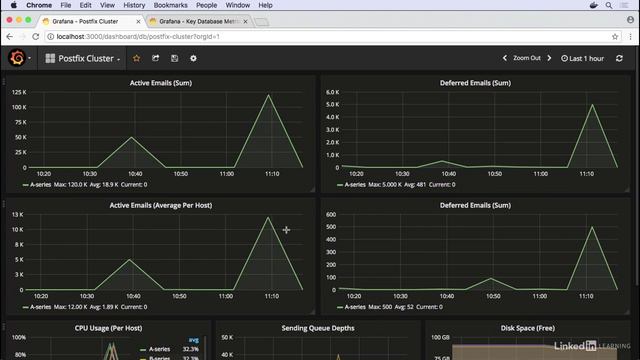Viewport: 640px width, 360px height.
Task: Click 'Avg: 1.89 K' legend value
Action: [104, 307]
